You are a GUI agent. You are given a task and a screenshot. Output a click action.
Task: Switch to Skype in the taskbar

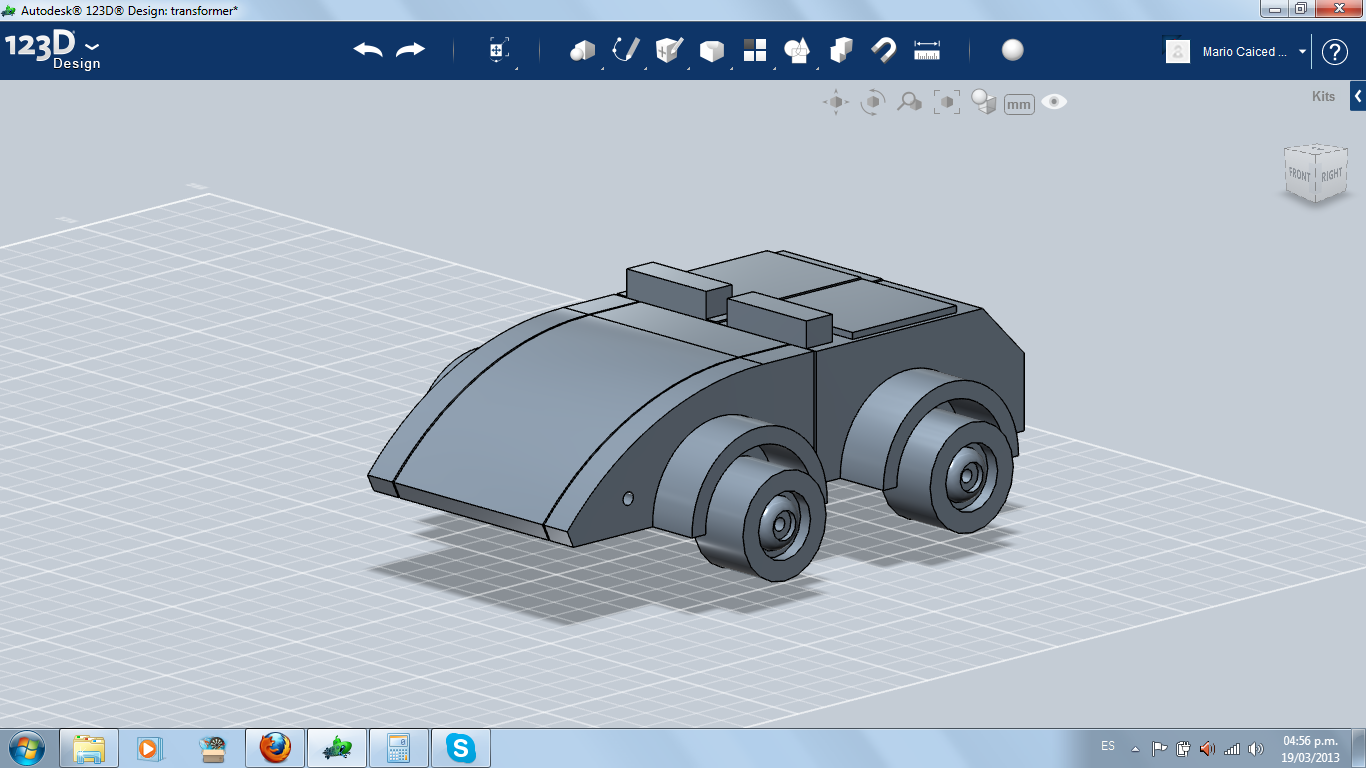(x=461, y=748)
